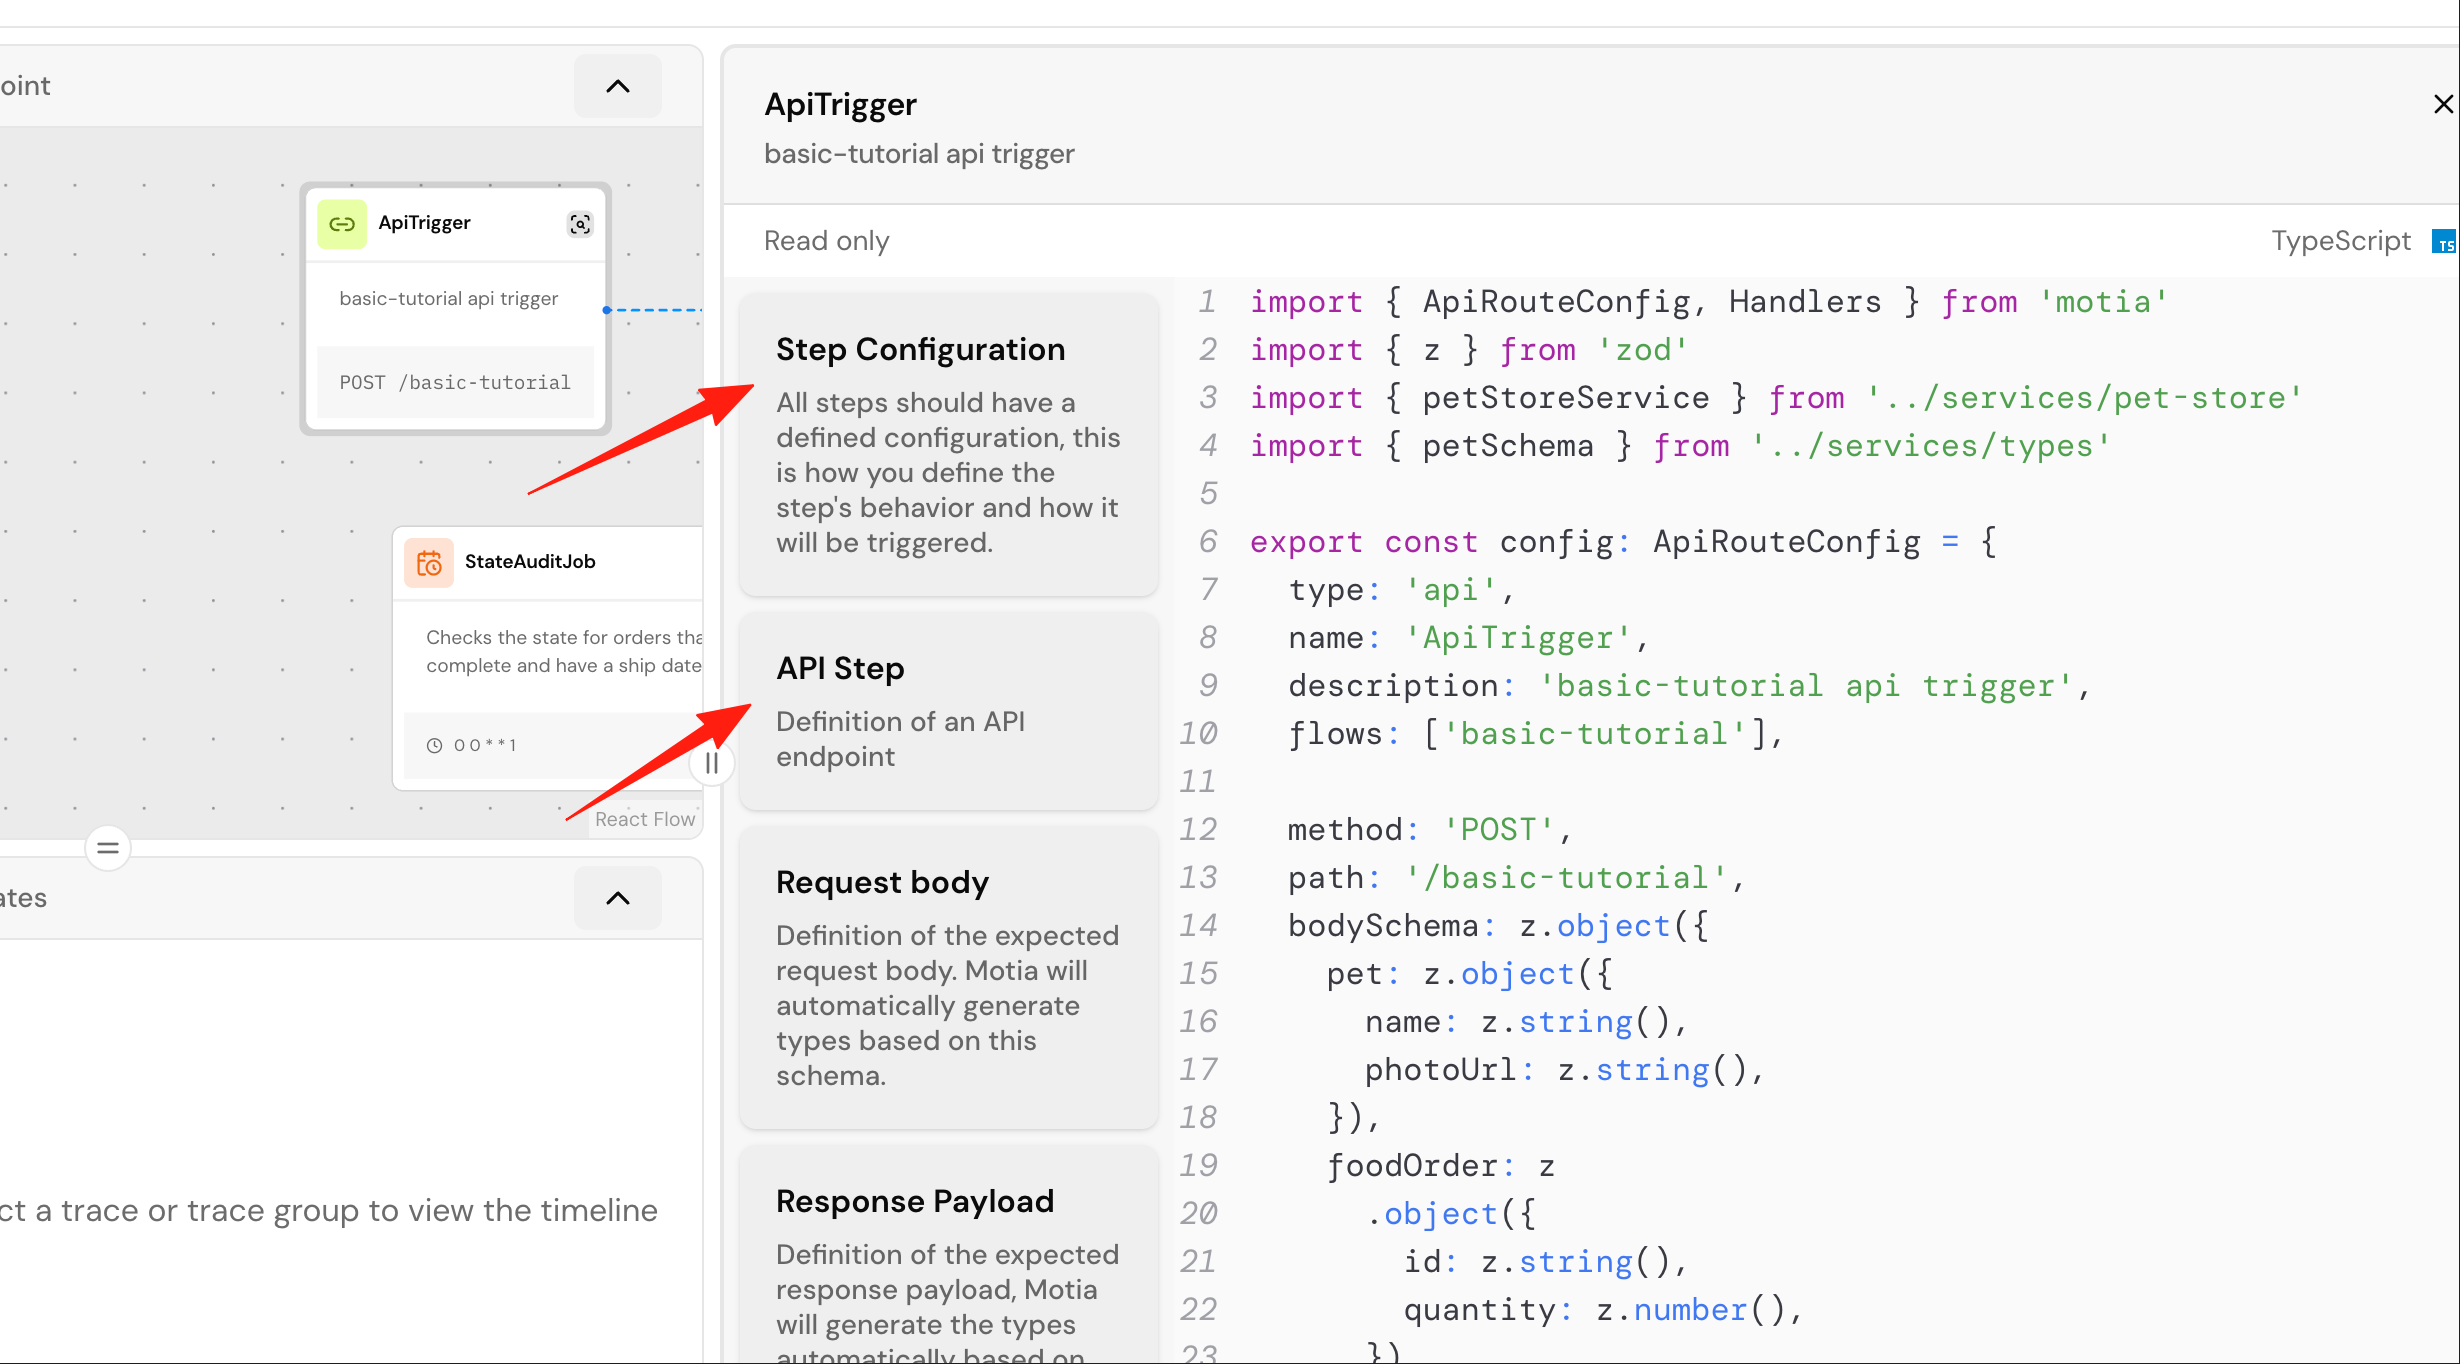Click the StateAuditJob calendar clock icon
The width and height of the screenshot is (2460, 1364).
point(429,563)
